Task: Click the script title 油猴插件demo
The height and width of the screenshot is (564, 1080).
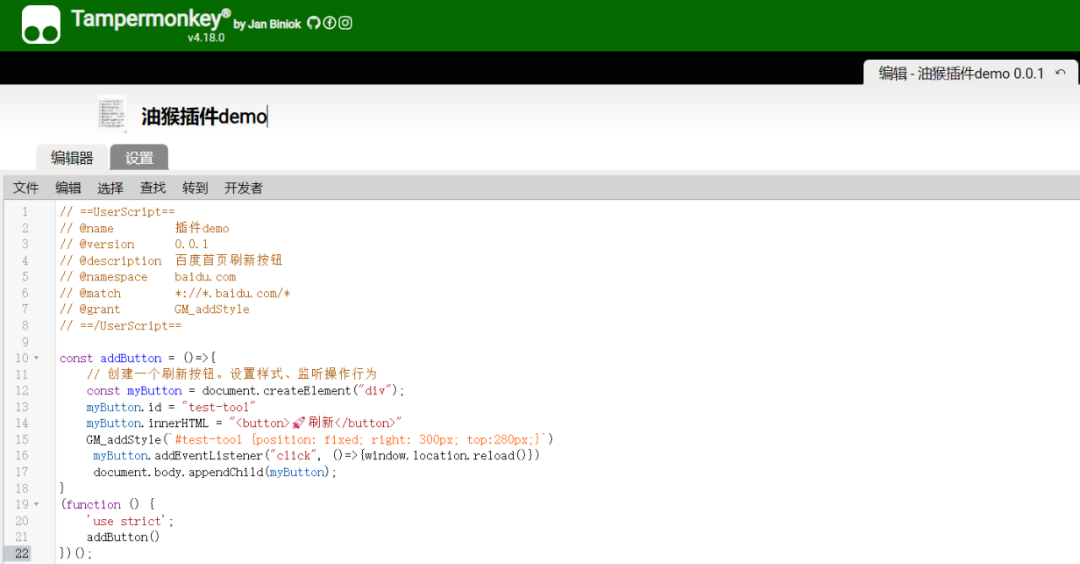Action: click(204, 116)
